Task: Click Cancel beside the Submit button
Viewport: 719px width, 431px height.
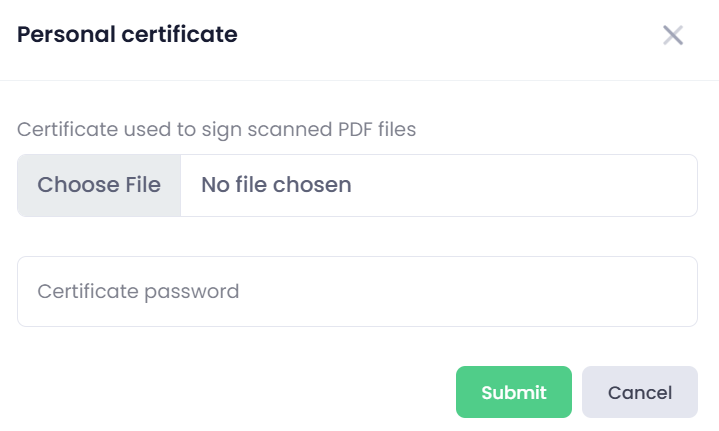Action: click(x=639, y=392)
